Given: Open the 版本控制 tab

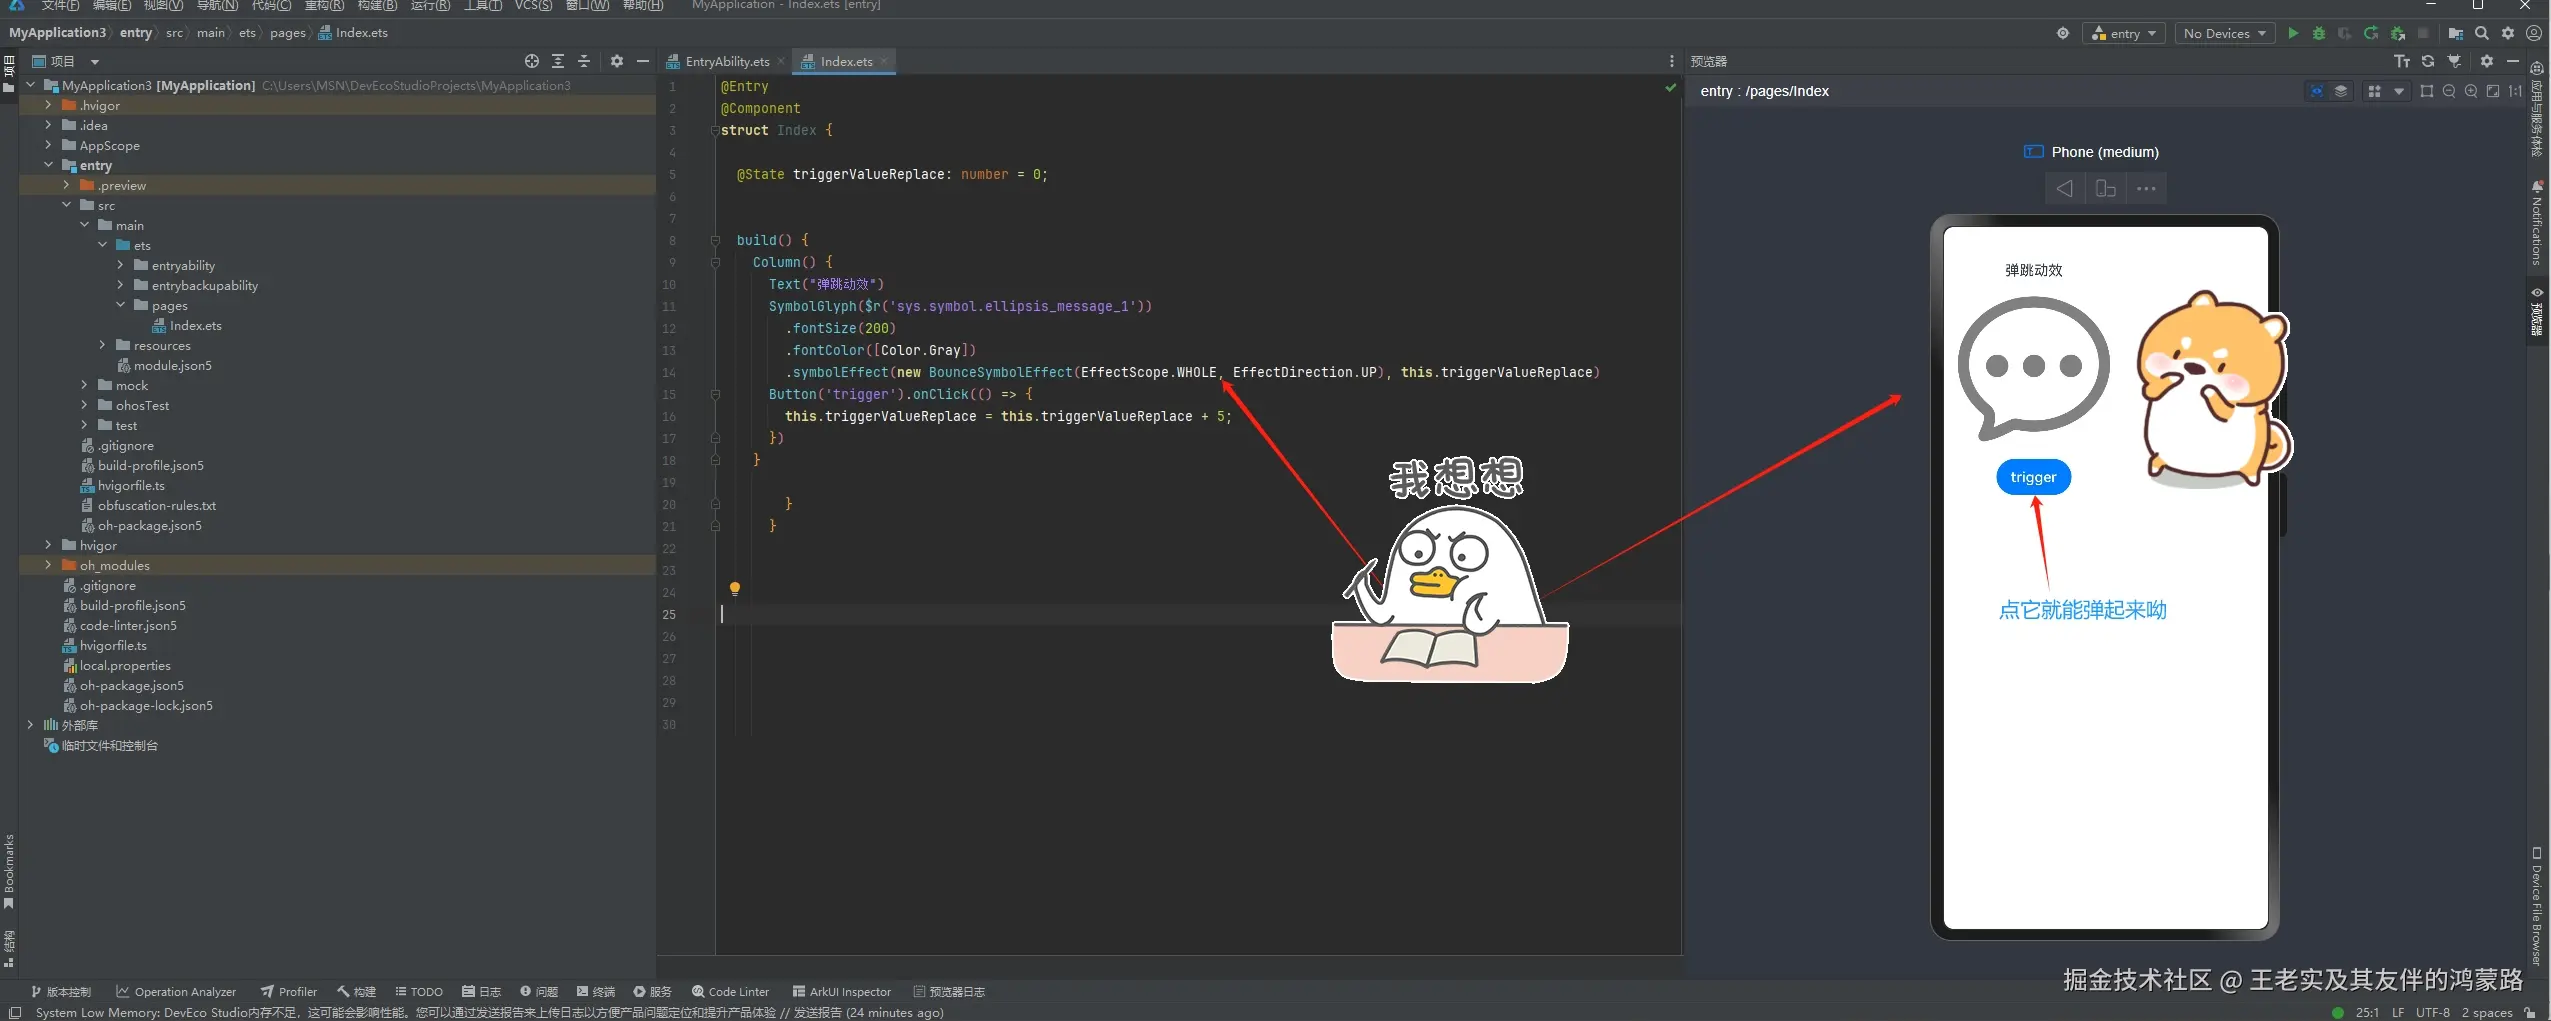Looking at the screenshot, I should [61, 992].
